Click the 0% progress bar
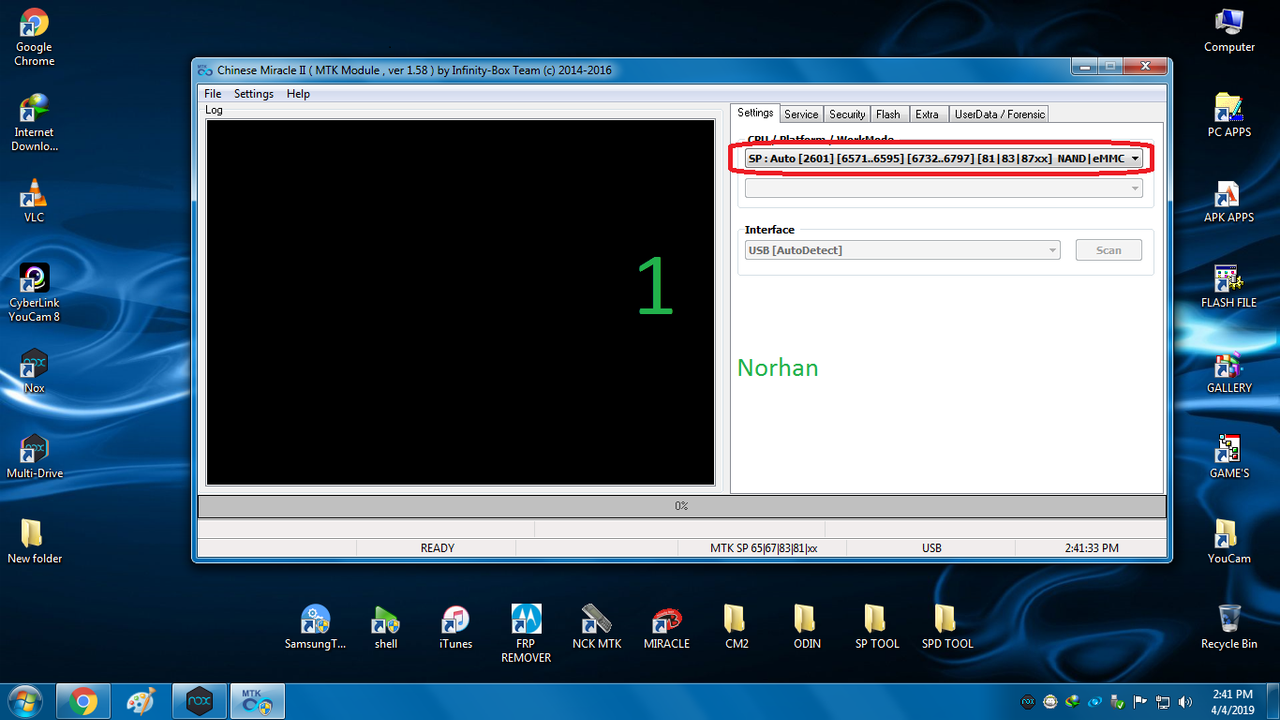1280x720 pixels. [x=681, y=506]
